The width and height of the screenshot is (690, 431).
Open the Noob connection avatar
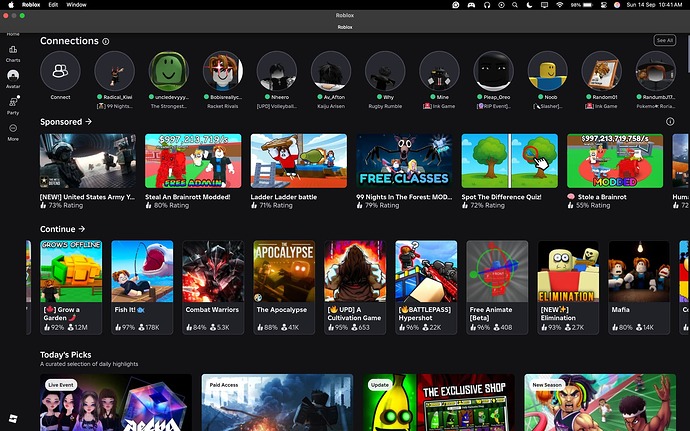(x=547, y=71)
